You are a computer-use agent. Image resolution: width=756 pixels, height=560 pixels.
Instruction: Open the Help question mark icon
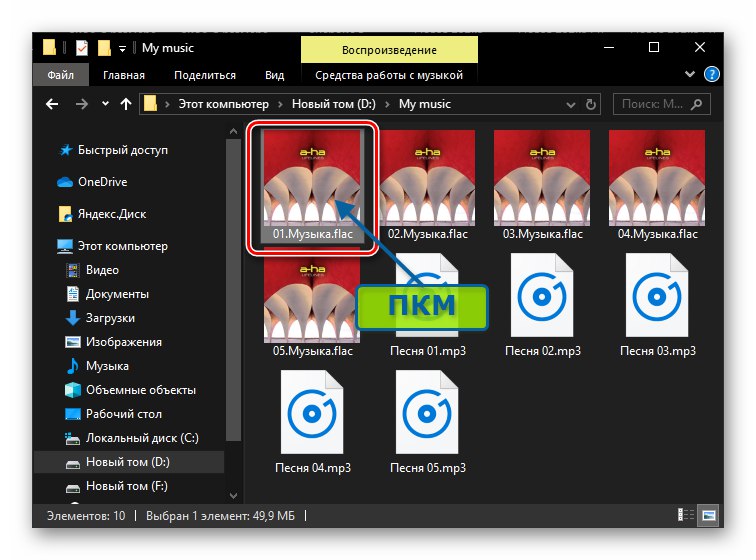click(x=711, y=74)
